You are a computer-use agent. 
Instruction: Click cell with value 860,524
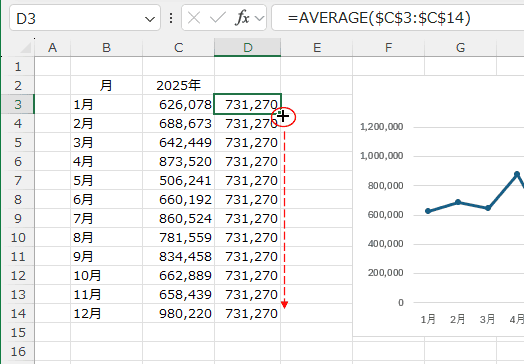tap(178, 219)
